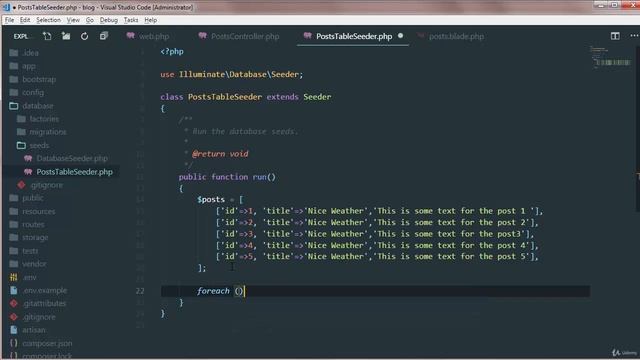Collapse the database folder
The image size is (640, 360).
pyautogui.click(x=38, y=106)
